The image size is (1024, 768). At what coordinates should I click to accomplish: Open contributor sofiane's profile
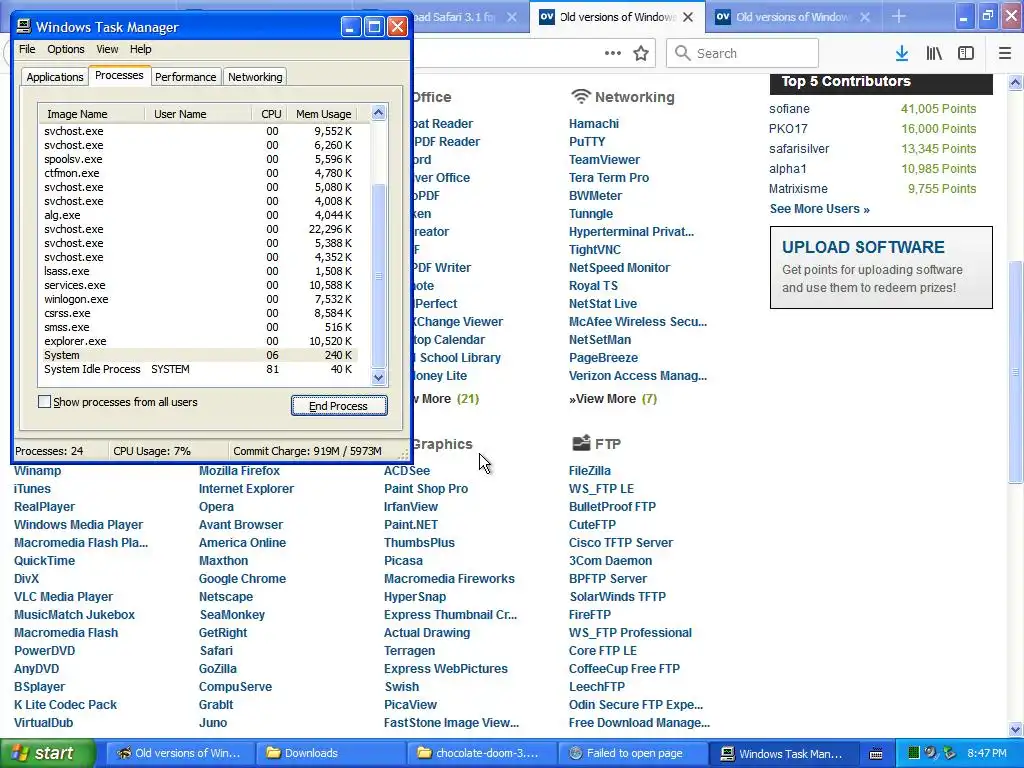coord(789,109)
